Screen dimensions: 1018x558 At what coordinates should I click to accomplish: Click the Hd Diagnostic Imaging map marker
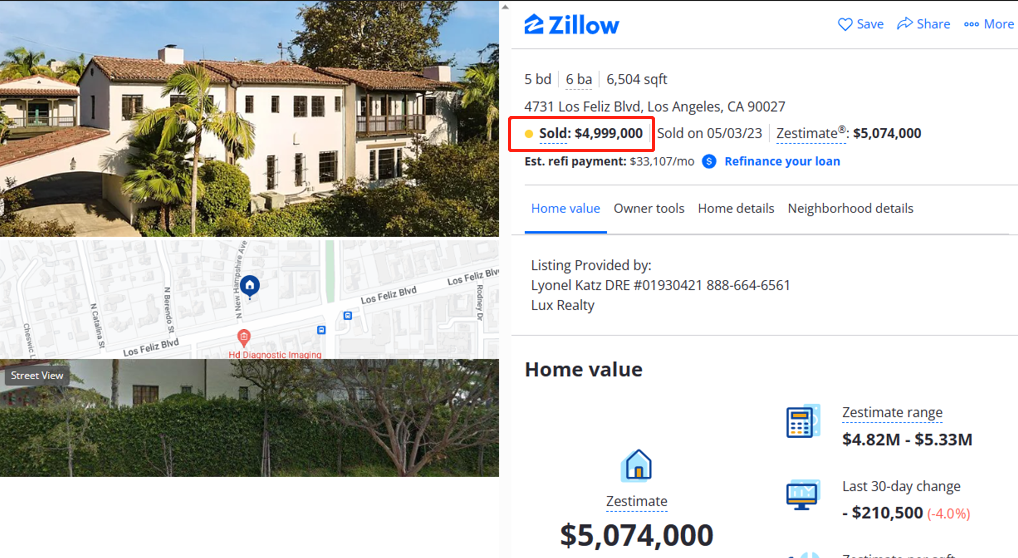click(x=242, y=337)
